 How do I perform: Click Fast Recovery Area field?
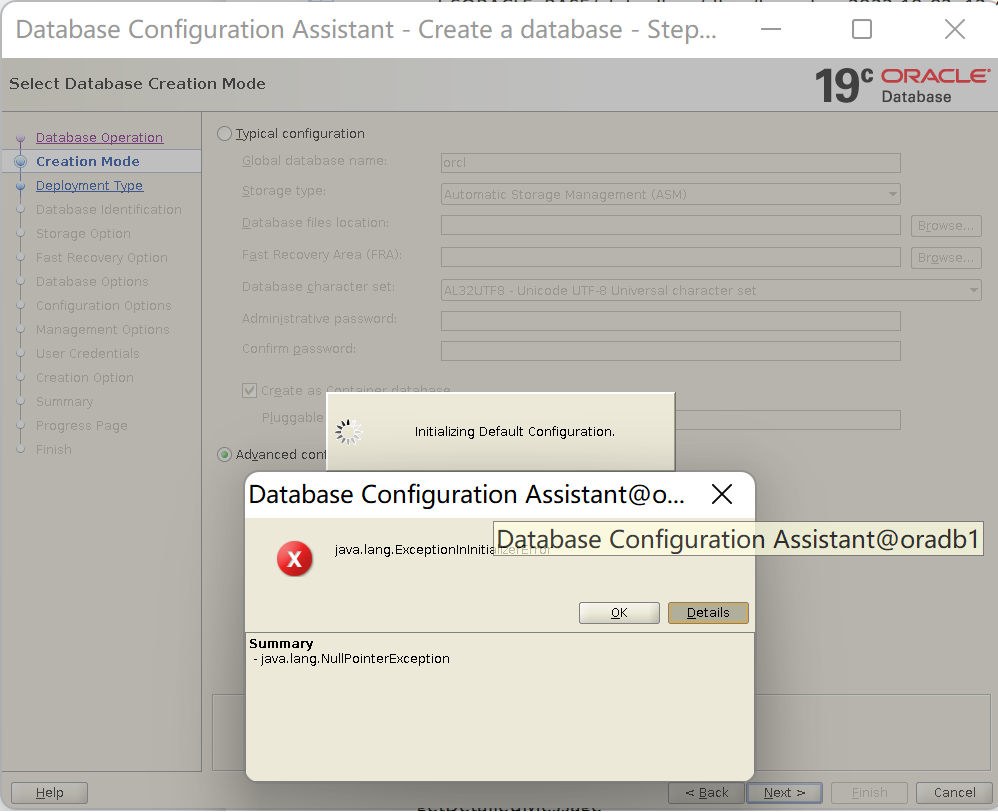click(670, 257)
